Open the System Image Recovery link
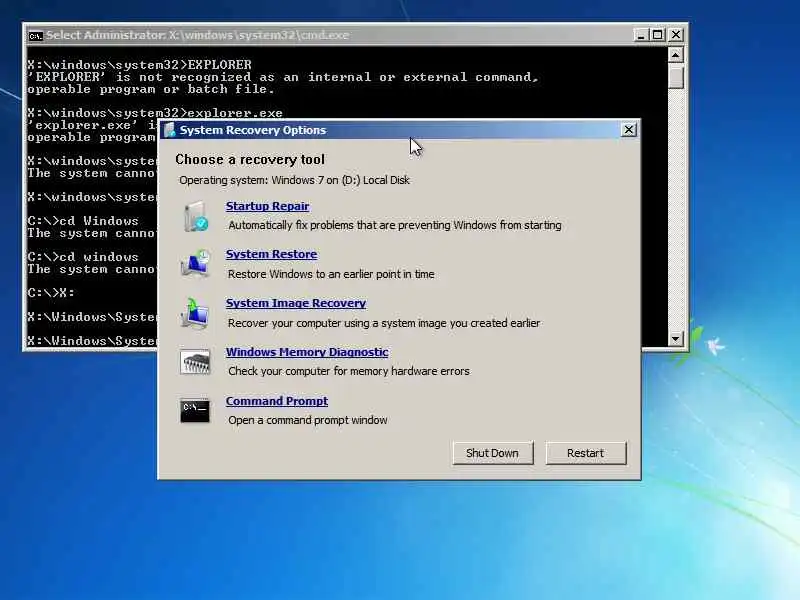Screen dimensions: 800x600 296,303
